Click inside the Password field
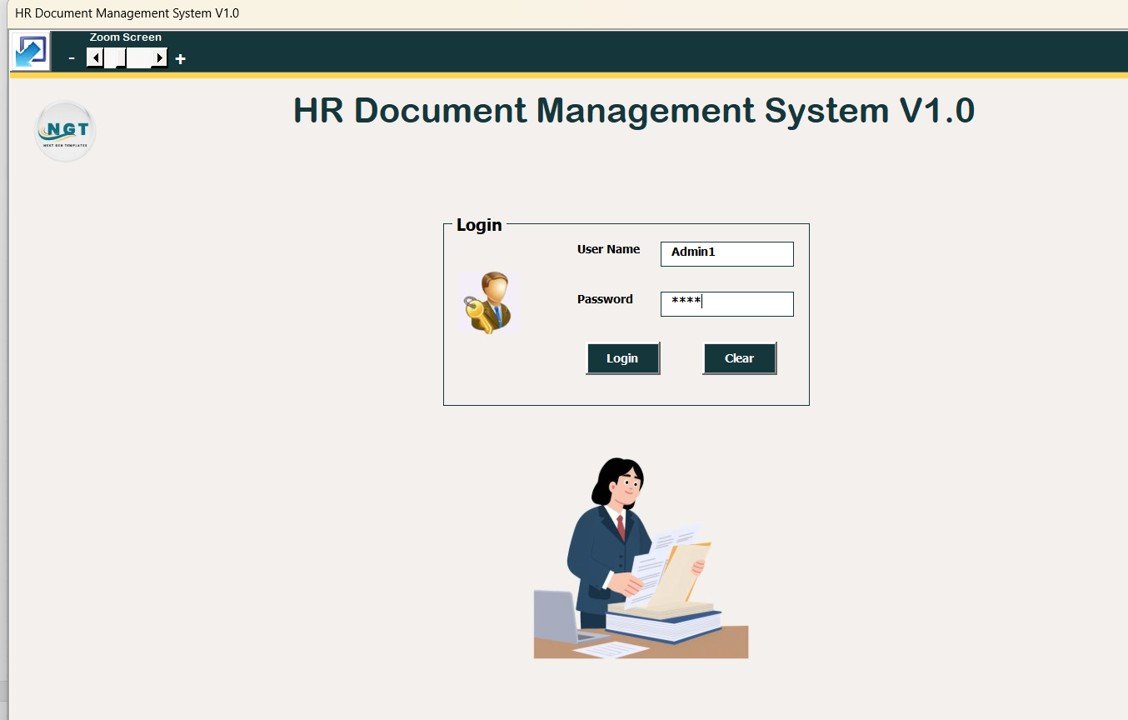 (x=726, y=303)
